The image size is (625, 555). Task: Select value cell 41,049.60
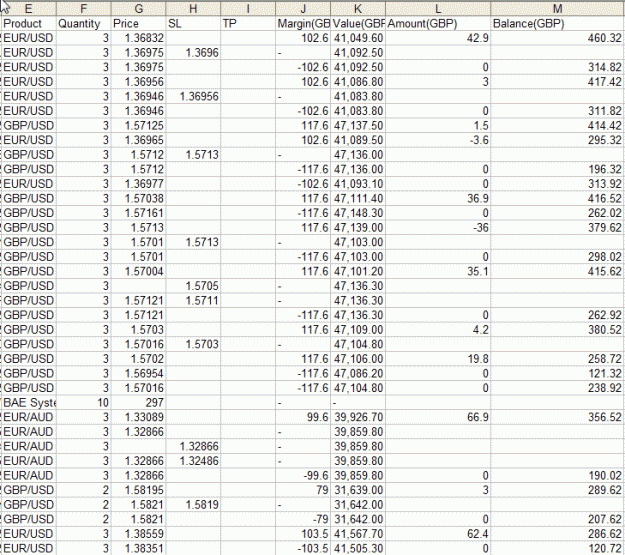[358, 38]
